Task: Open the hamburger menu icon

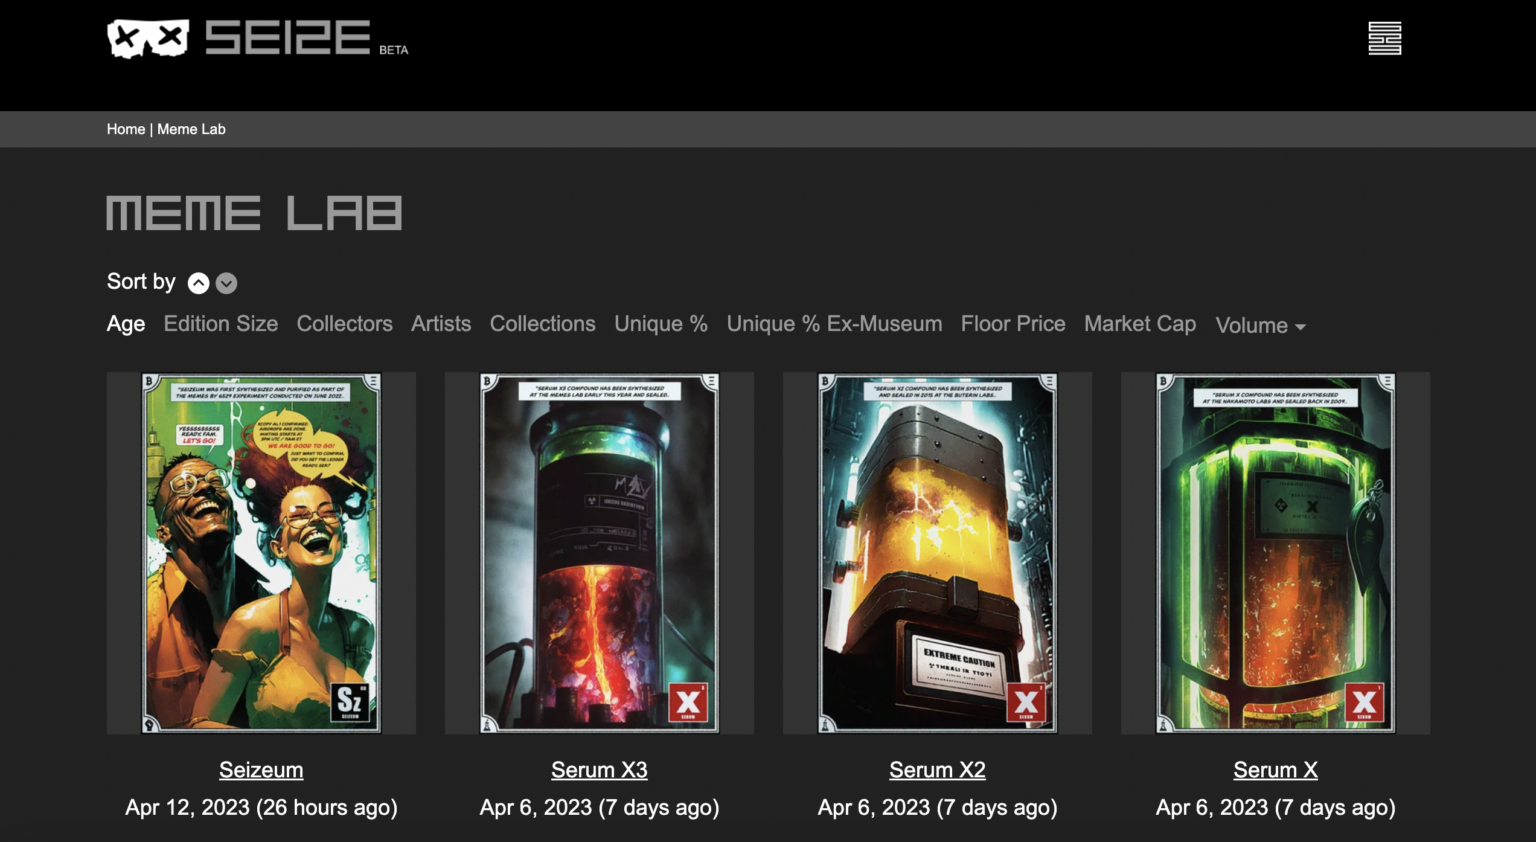Action: (x=1384, y=39)
